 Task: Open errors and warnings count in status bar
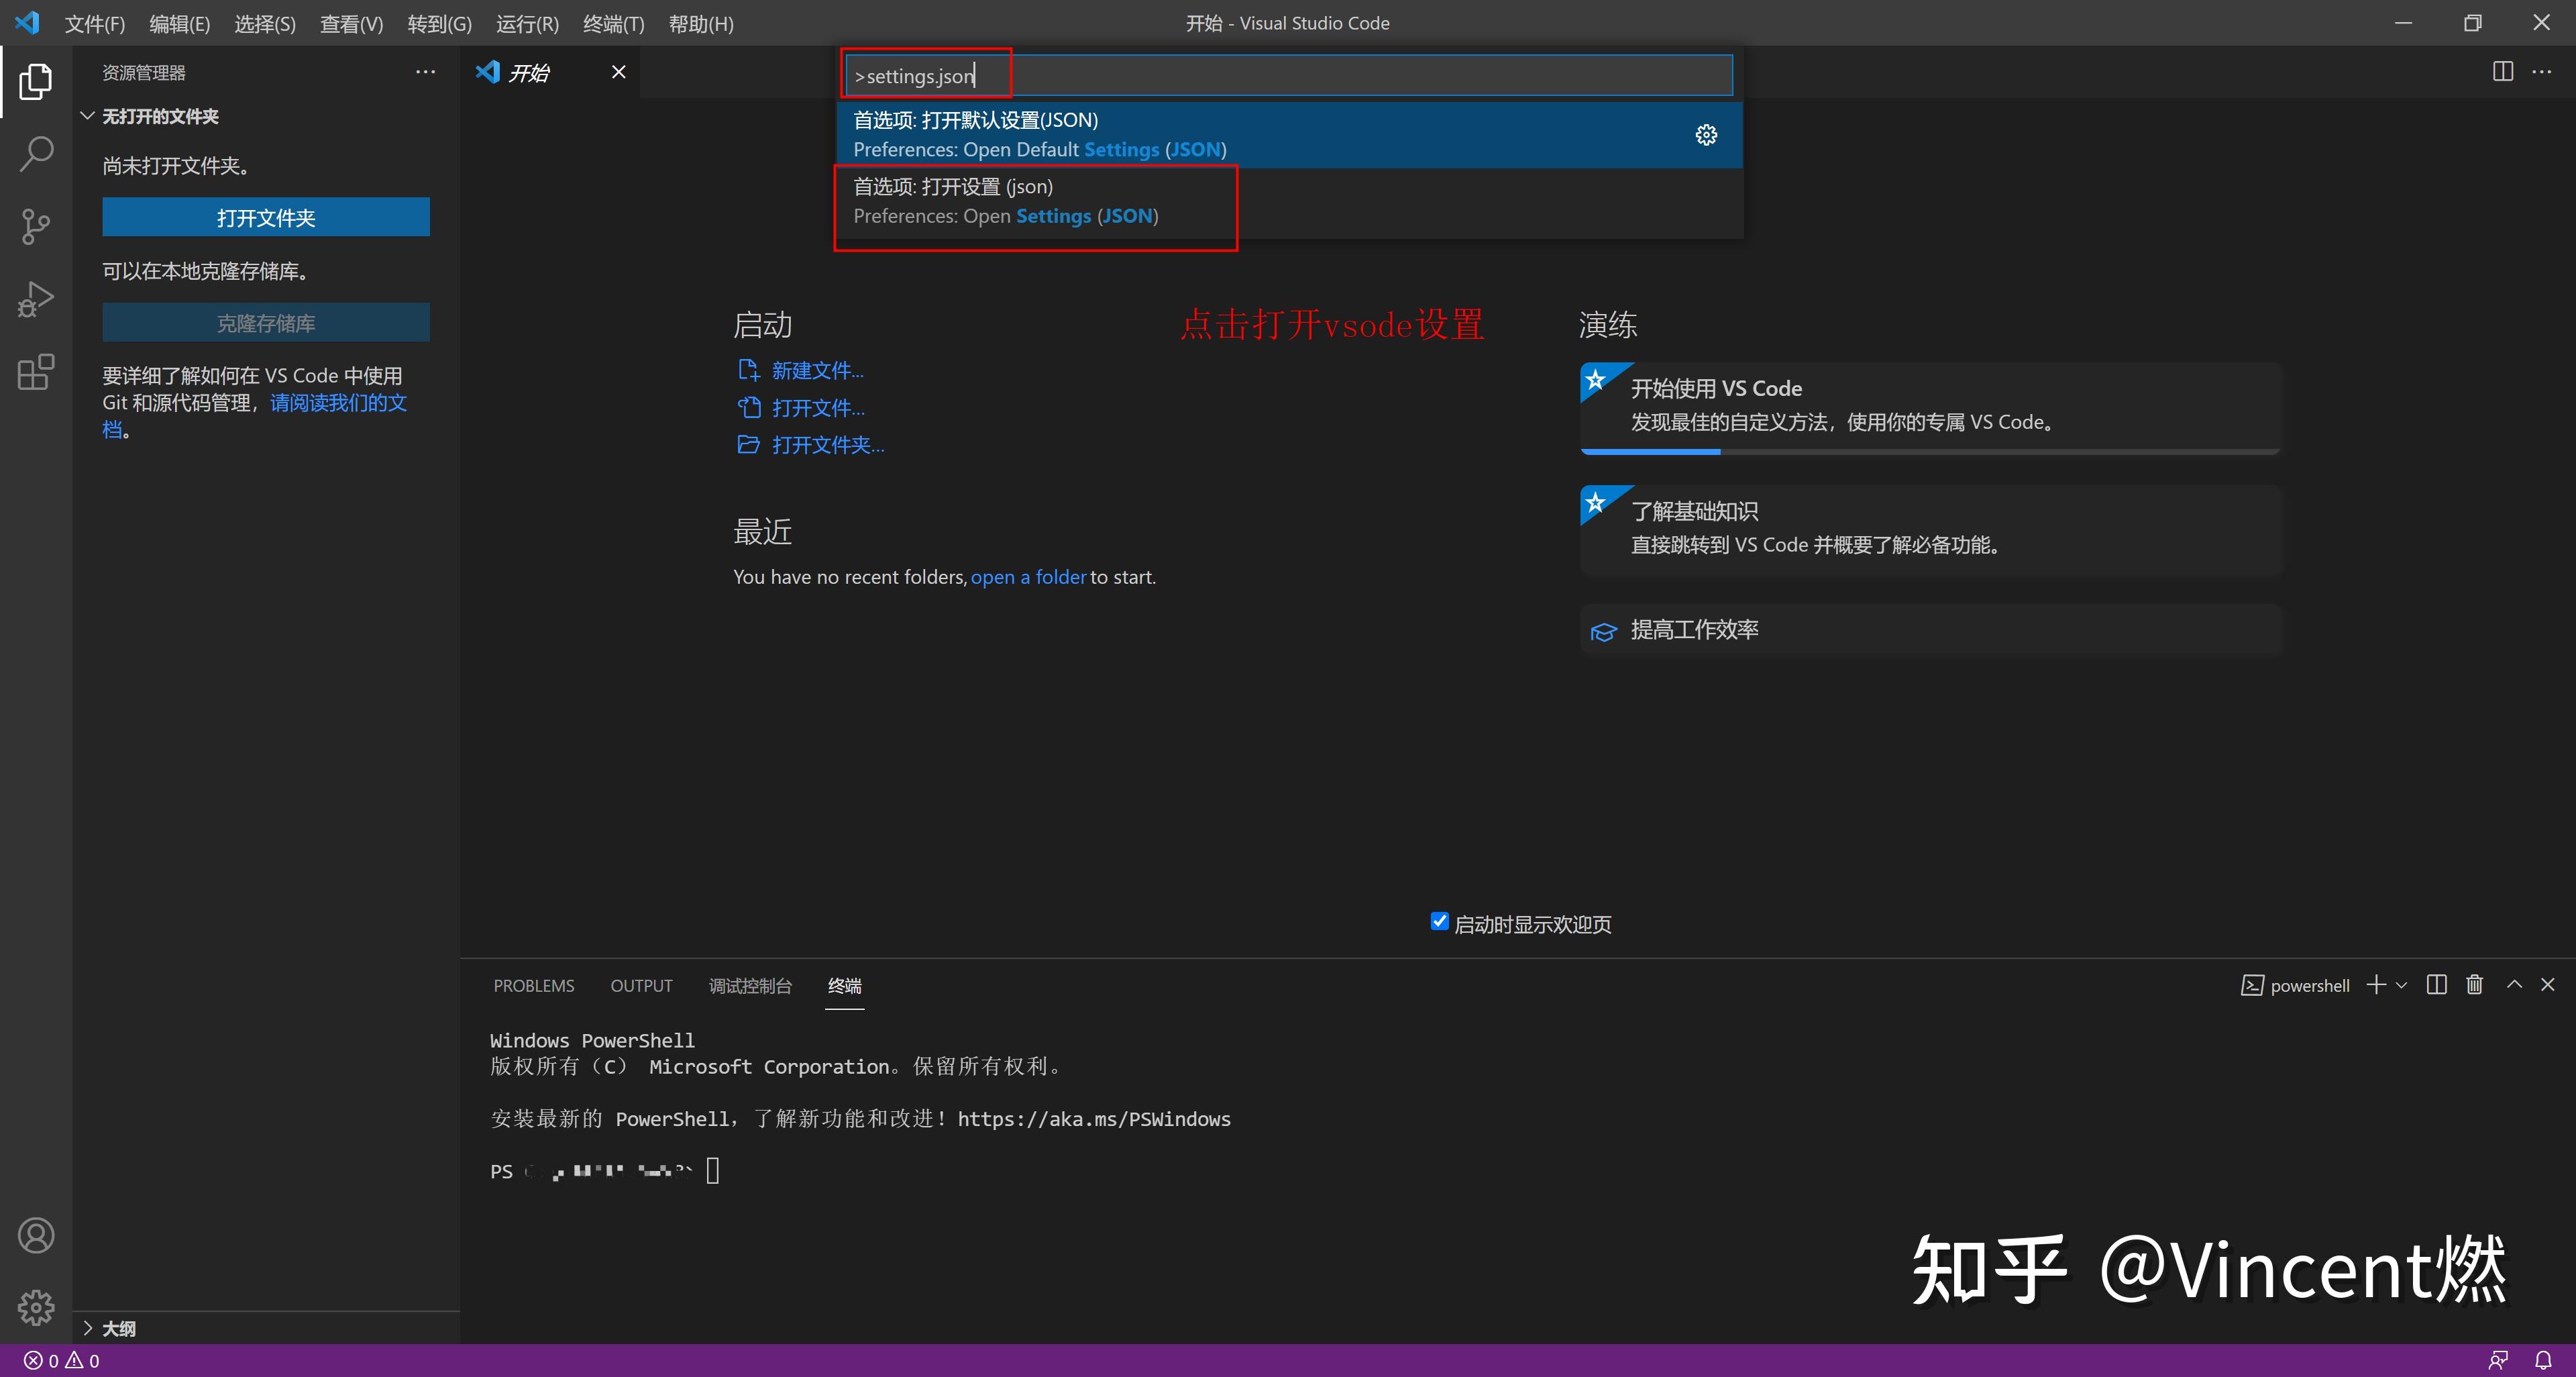point(62,1360)
